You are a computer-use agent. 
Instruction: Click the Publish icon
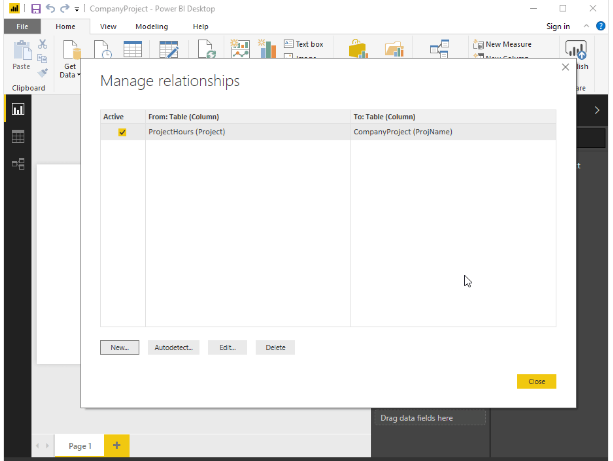pos(576,50)
